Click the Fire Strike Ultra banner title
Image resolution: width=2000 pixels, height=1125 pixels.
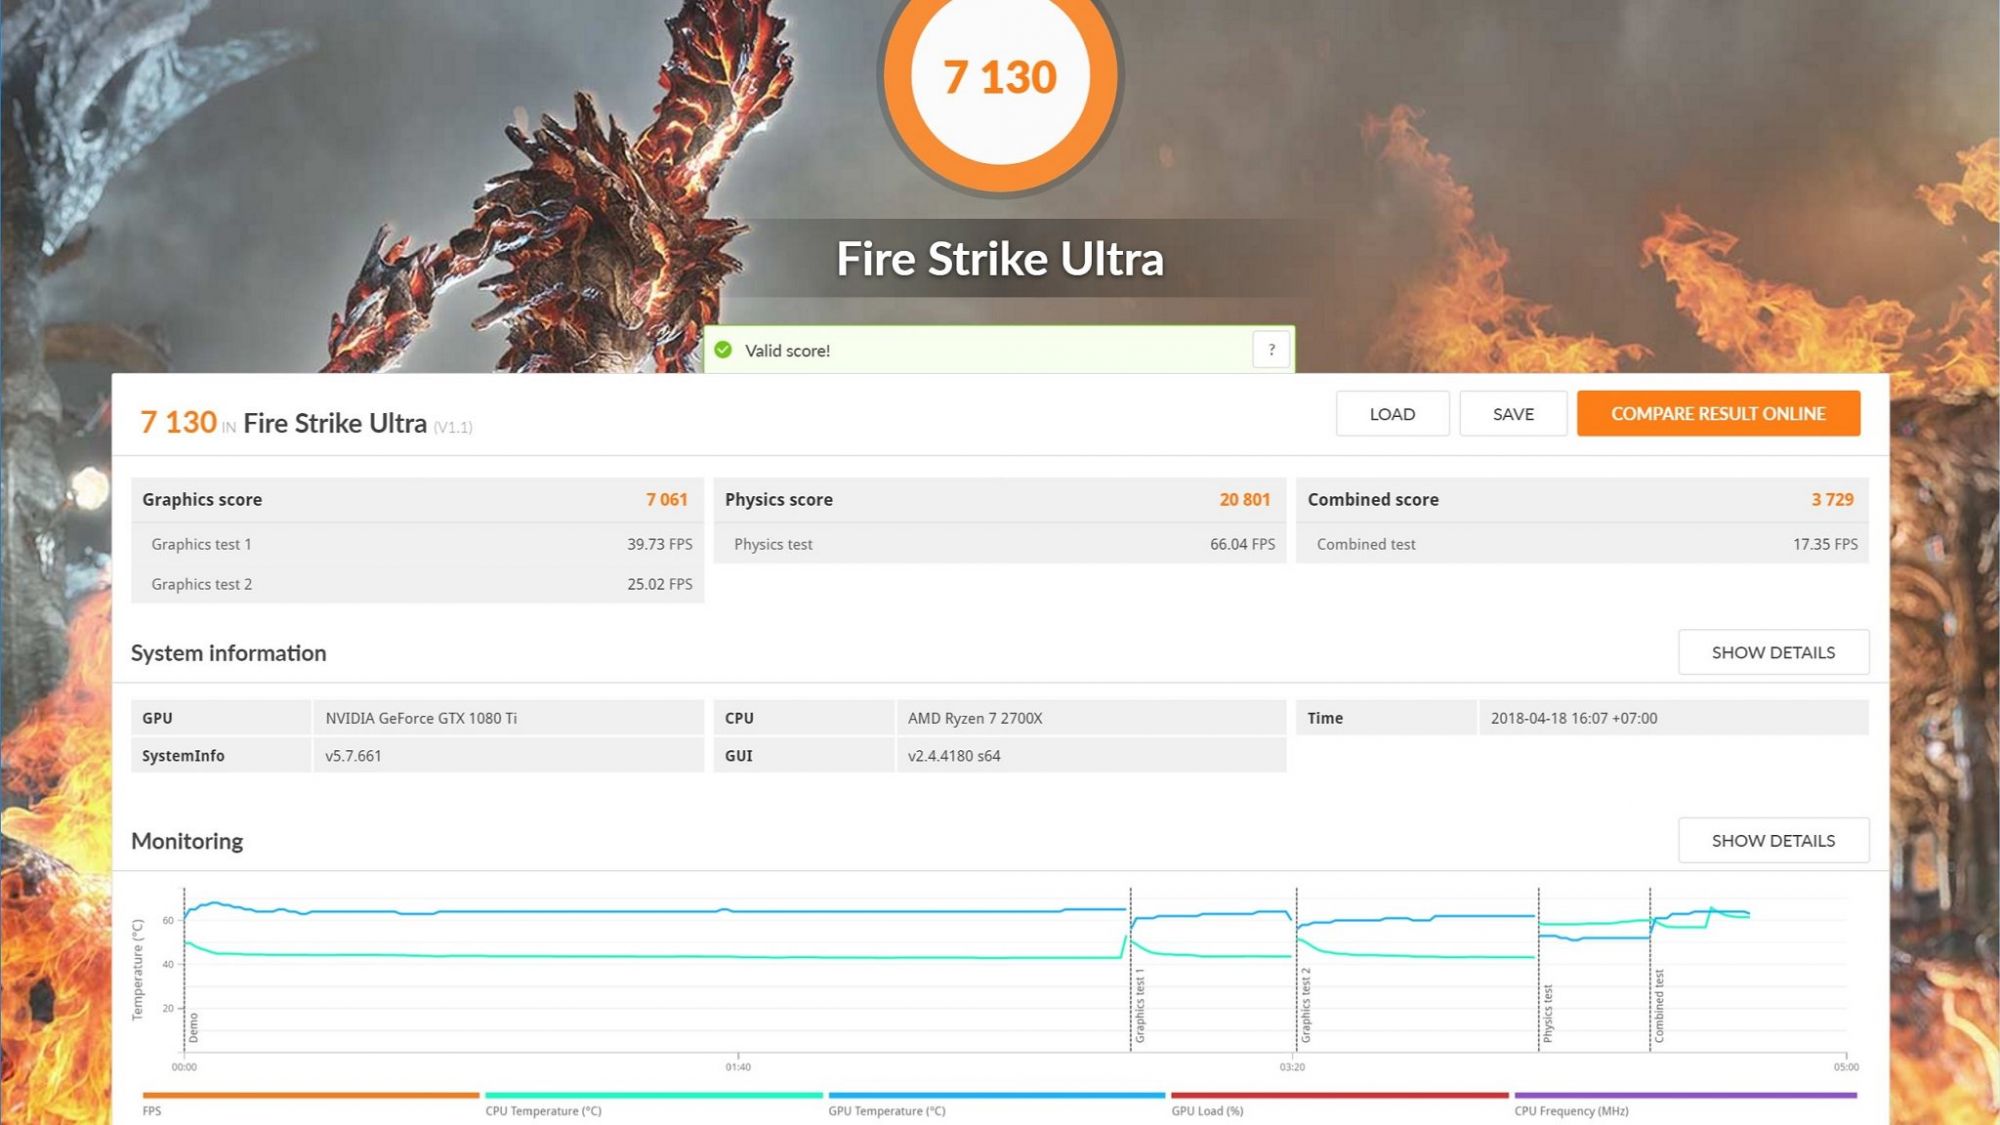[1000, 259]
